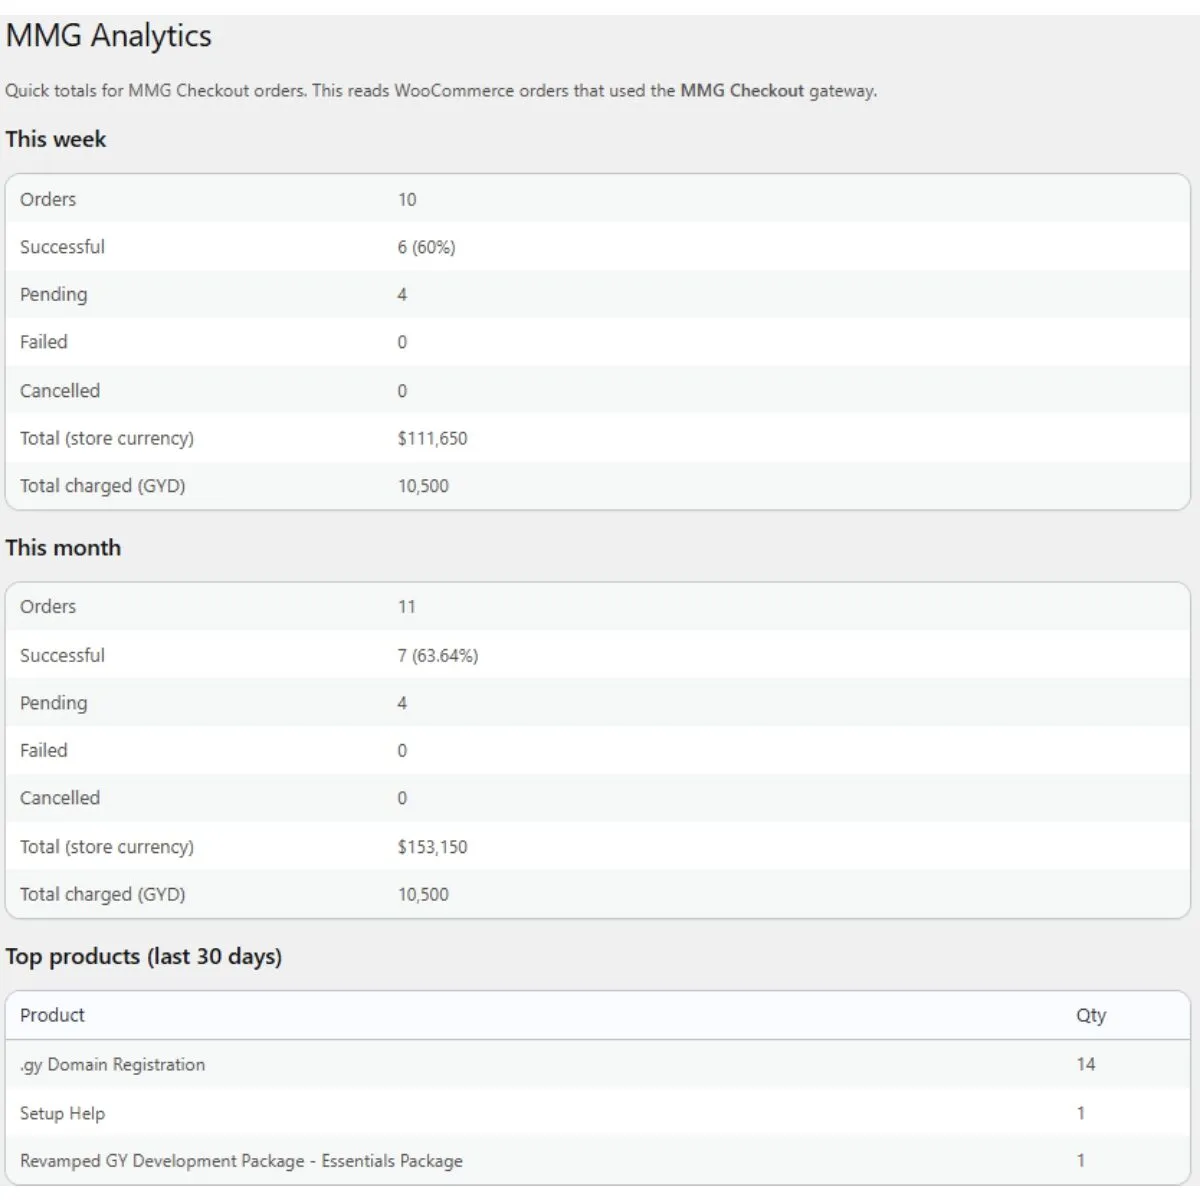Select the Setup Help product row
This screenshot has width=1200, height=1200.
[62, 1113]
